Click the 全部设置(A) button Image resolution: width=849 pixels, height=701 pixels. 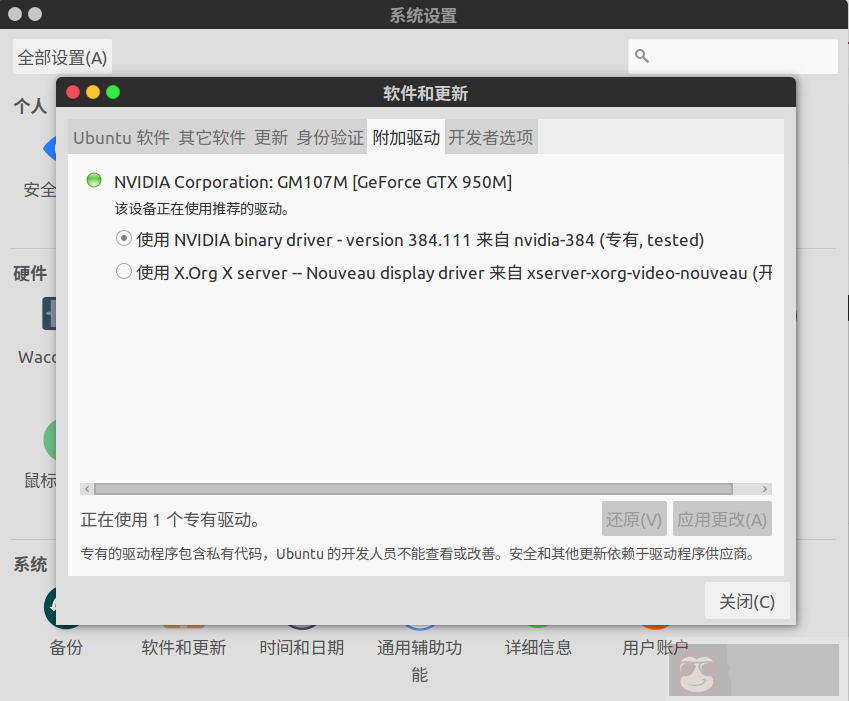62,57
